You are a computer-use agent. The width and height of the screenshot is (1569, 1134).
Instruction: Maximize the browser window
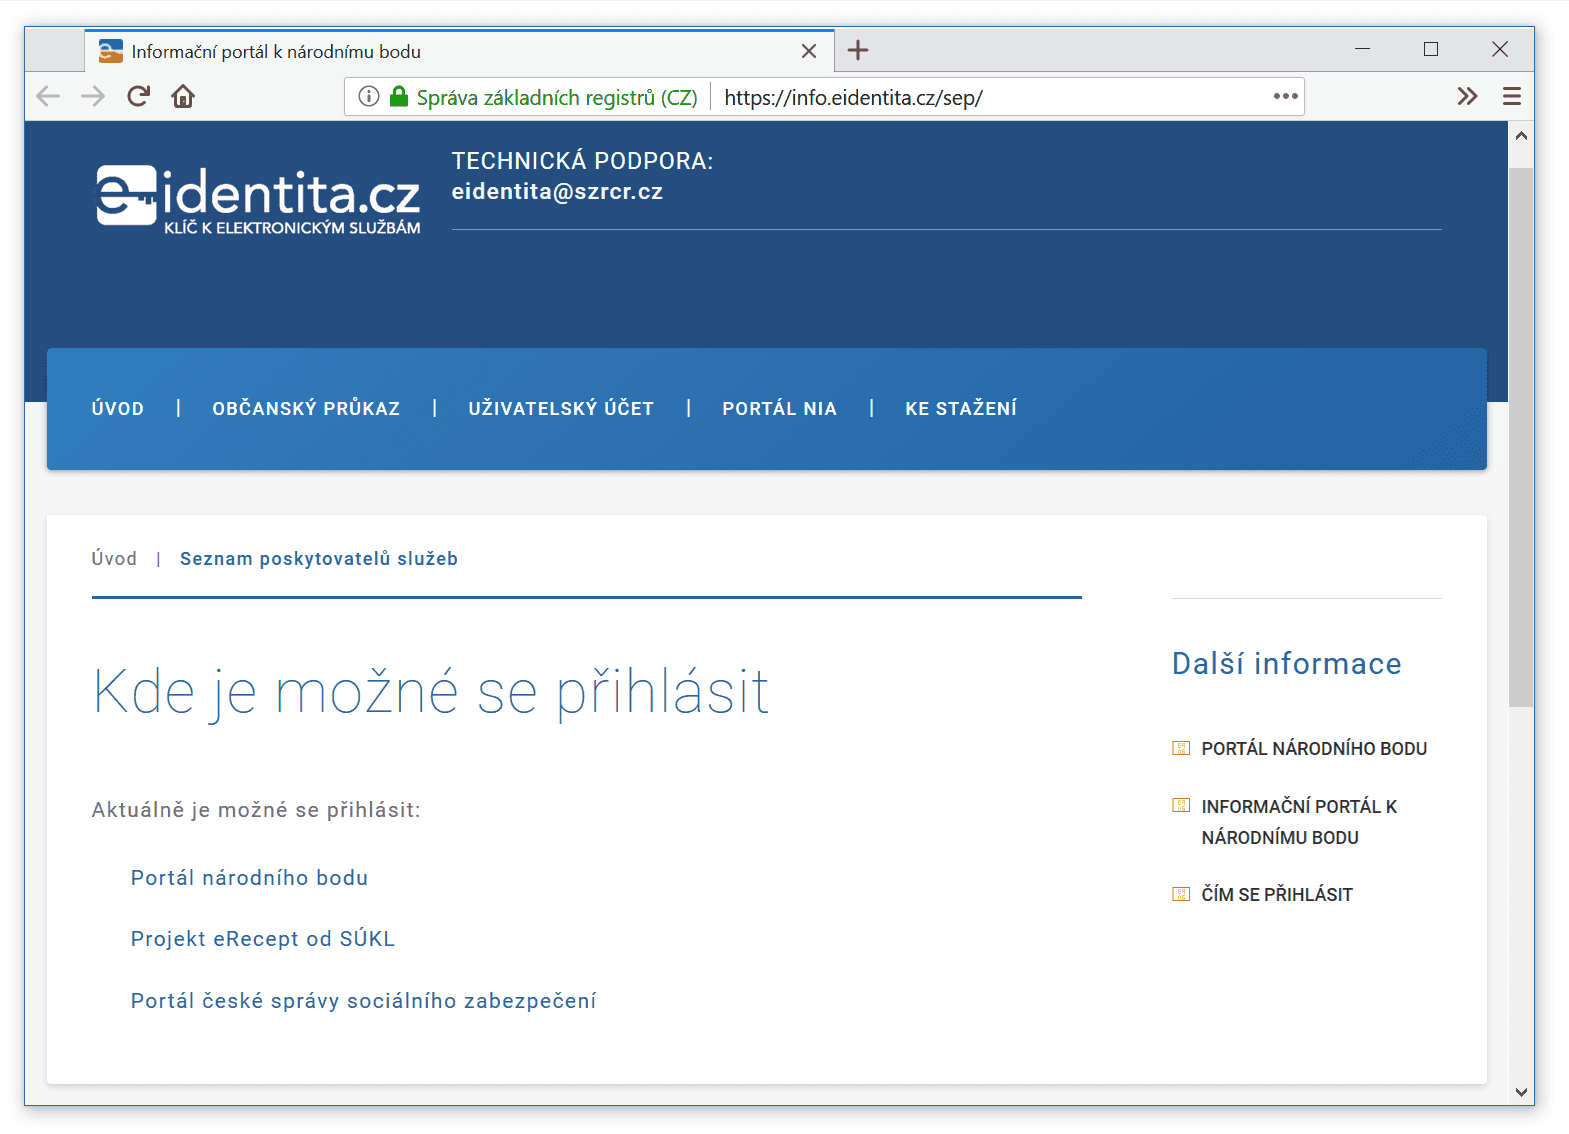click(1431, 49)
